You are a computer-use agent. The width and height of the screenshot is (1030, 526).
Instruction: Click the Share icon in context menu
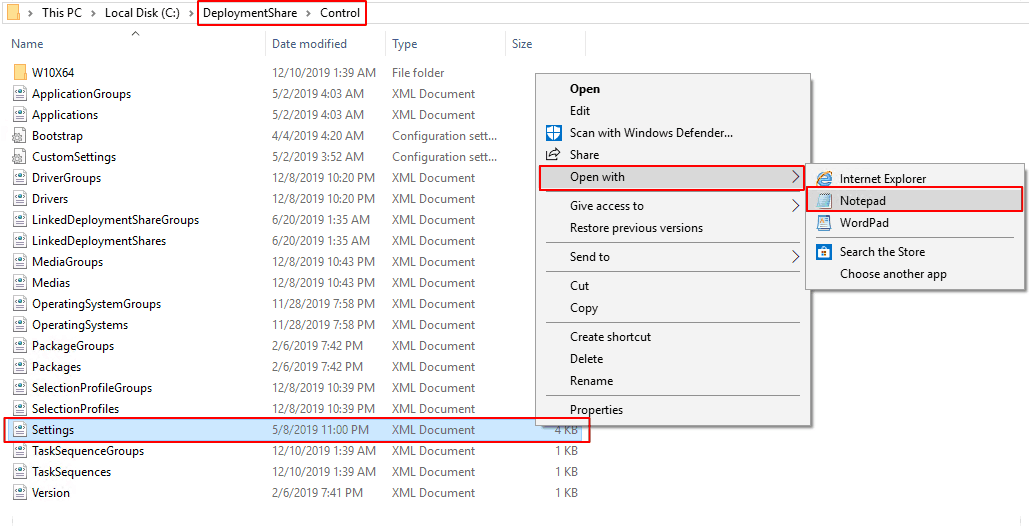pos(554,155)
